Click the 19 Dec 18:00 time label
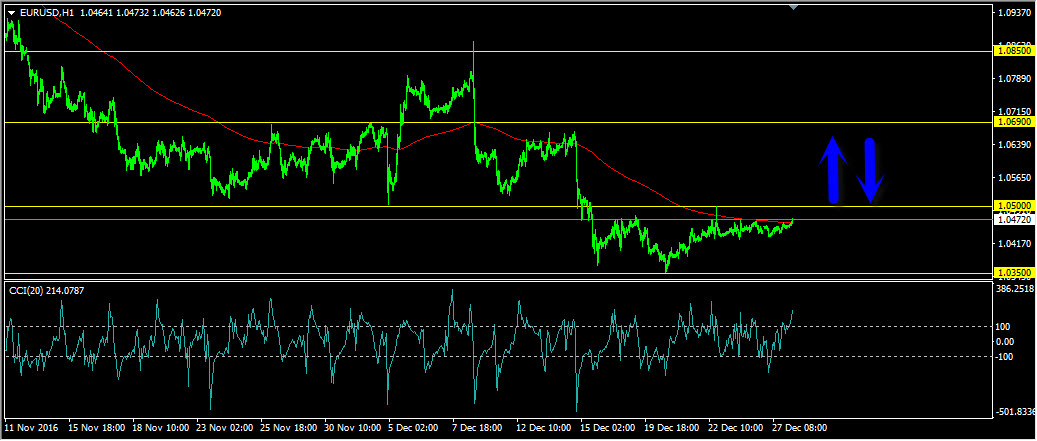The height and width of the screenshot is (441, 1037). tap(672, 428)
